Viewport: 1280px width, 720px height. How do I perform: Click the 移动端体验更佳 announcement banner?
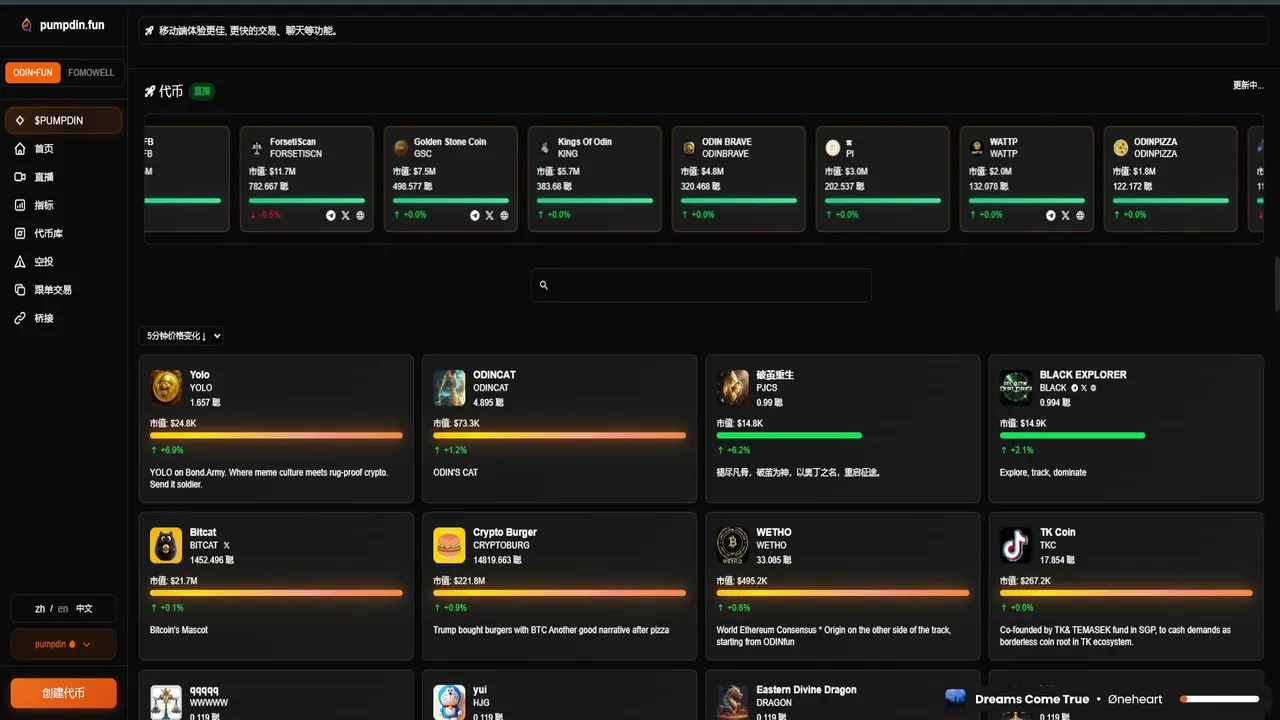702,31
